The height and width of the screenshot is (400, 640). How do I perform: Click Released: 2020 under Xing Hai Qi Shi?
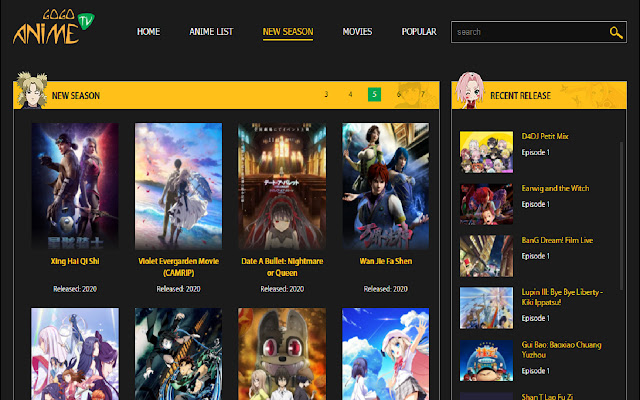tap(75, 289)
